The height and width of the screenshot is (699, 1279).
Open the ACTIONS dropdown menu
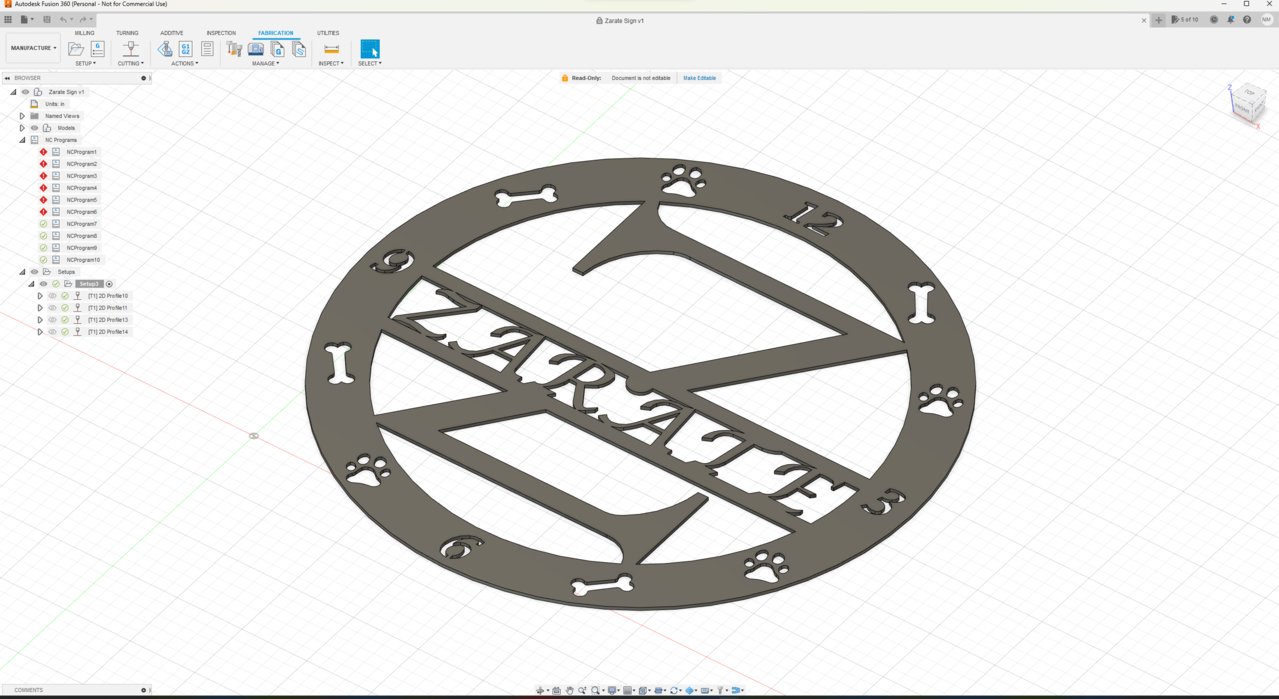184,63
